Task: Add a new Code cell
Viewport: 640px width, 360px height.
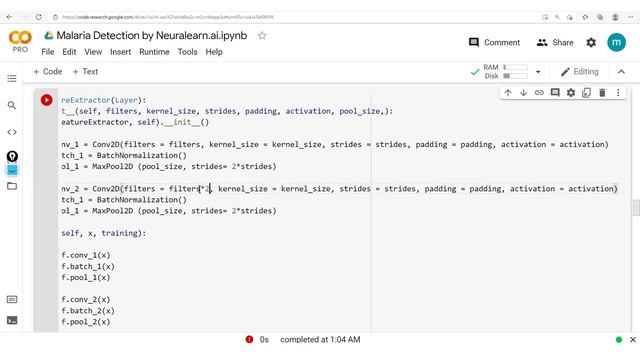Action: click(x=48, y=72)
